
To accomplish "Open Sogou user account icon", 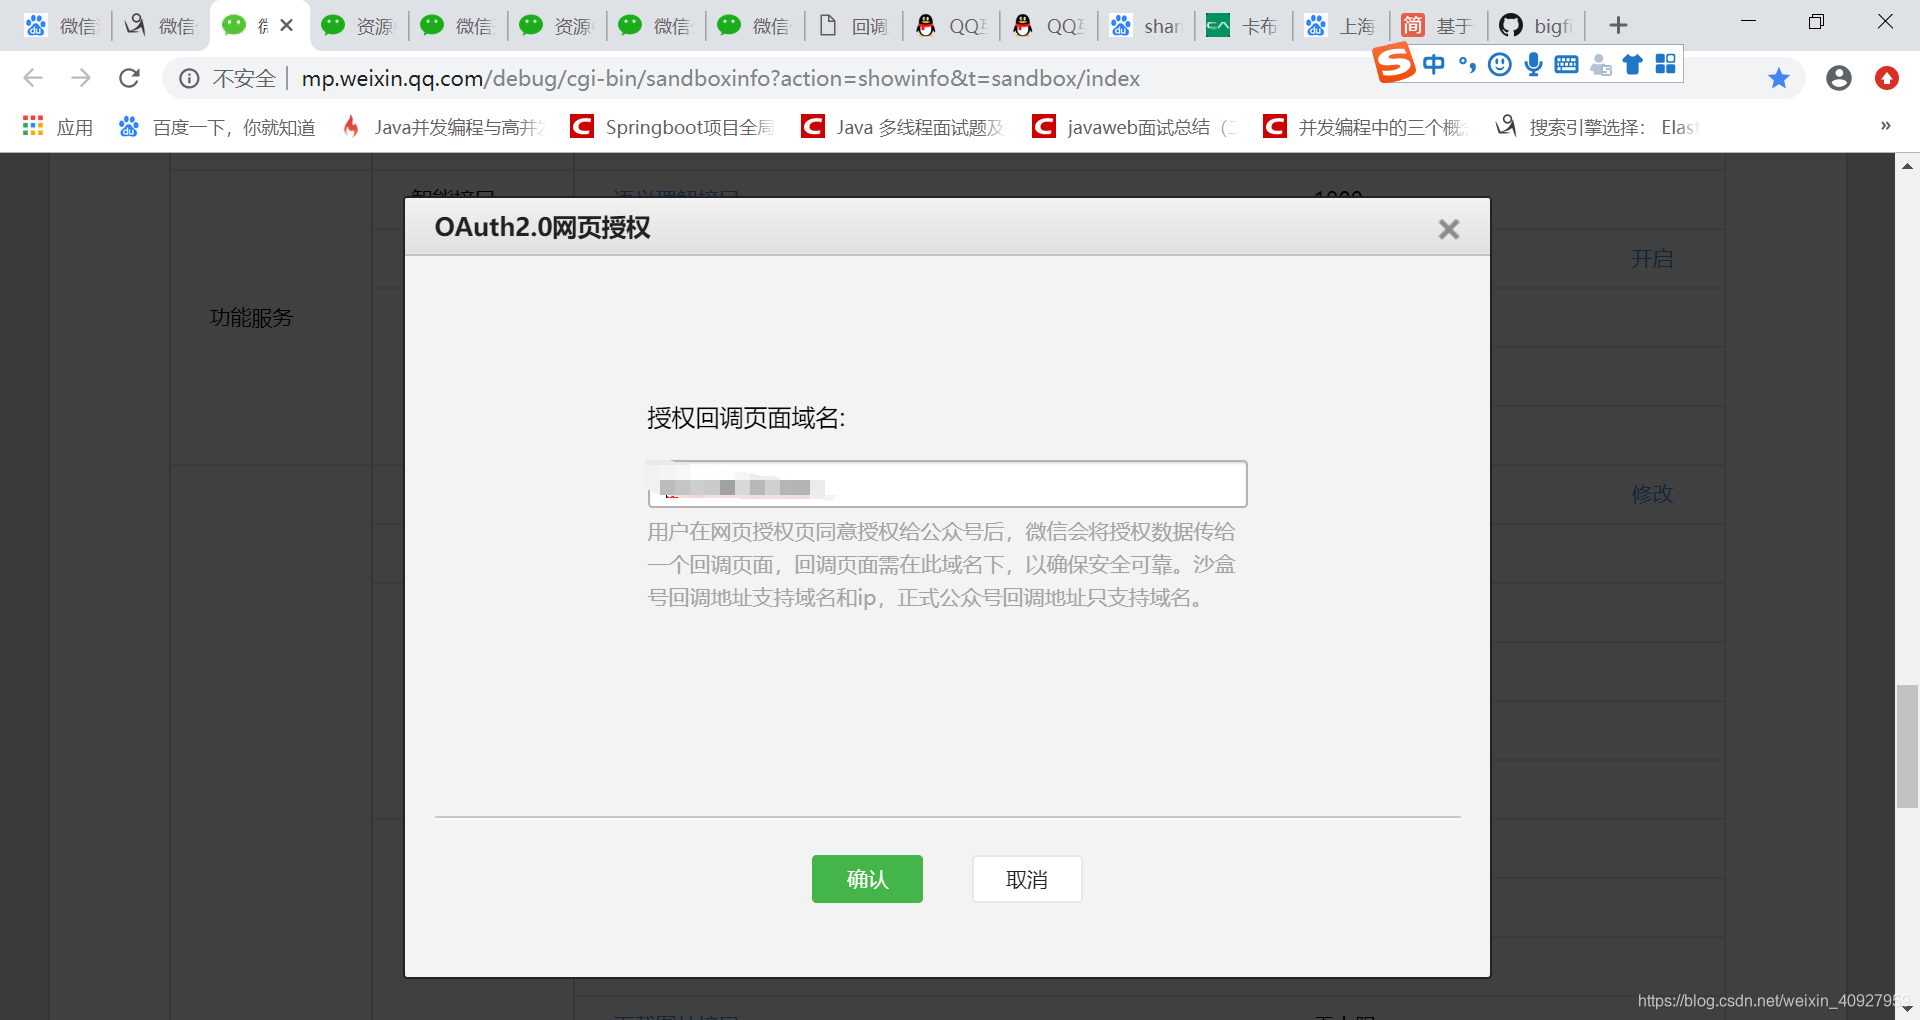I will pyautogui.click(x=1600, y=65).
